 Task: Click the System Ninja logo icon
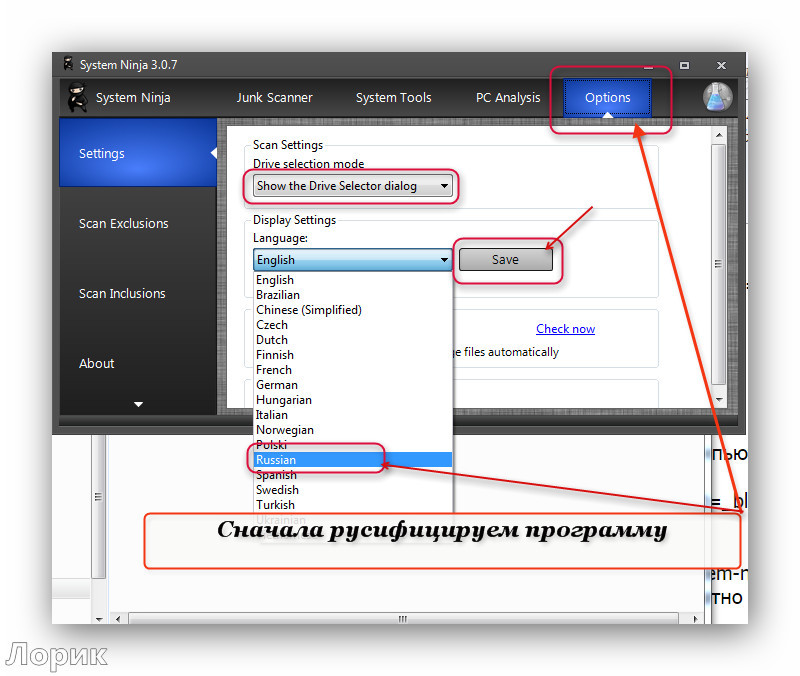[78, 97]
